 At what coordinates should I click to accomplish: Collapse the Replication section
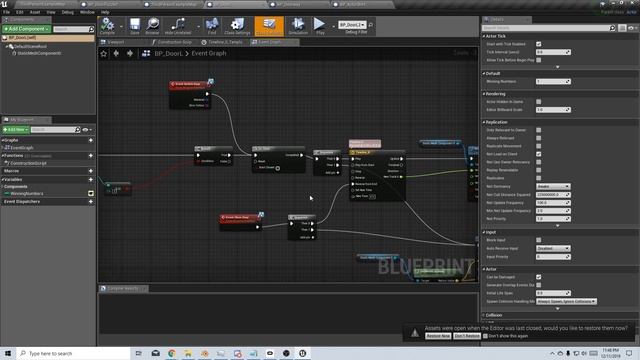point(484,122)
